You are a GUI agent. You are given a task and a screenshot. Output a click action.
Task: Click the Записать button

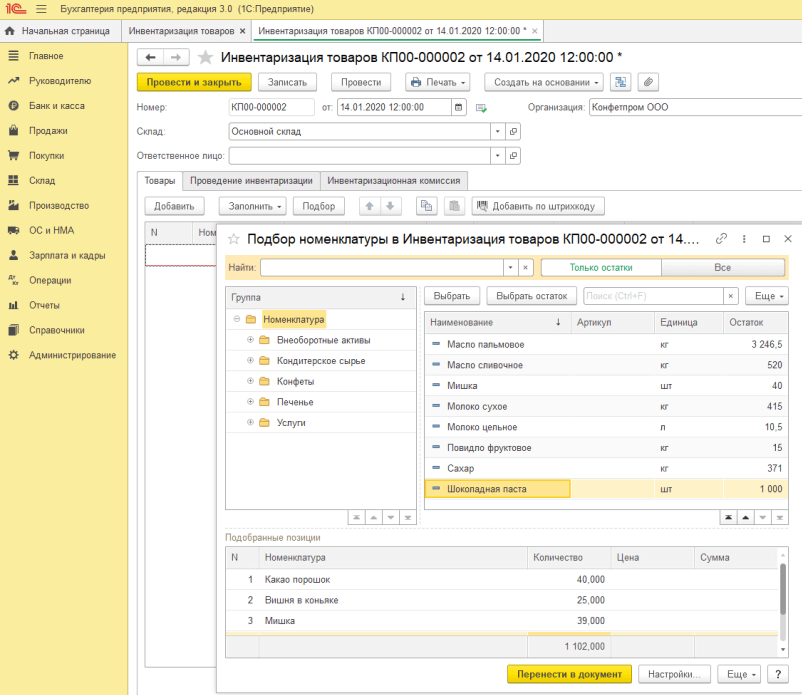(x=287, y=82)
